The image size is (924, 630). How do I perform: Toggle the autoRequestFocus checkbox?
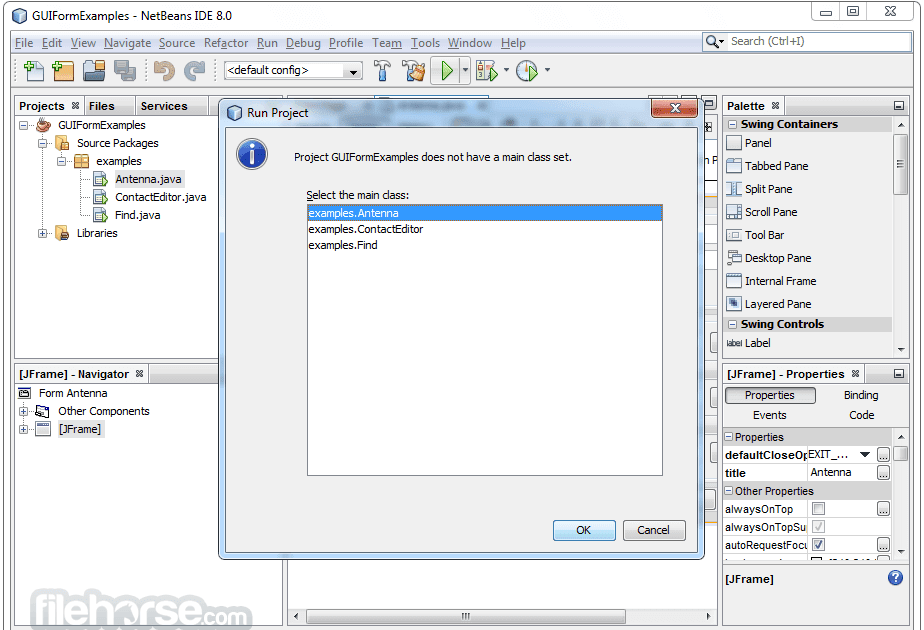(819, 545)
